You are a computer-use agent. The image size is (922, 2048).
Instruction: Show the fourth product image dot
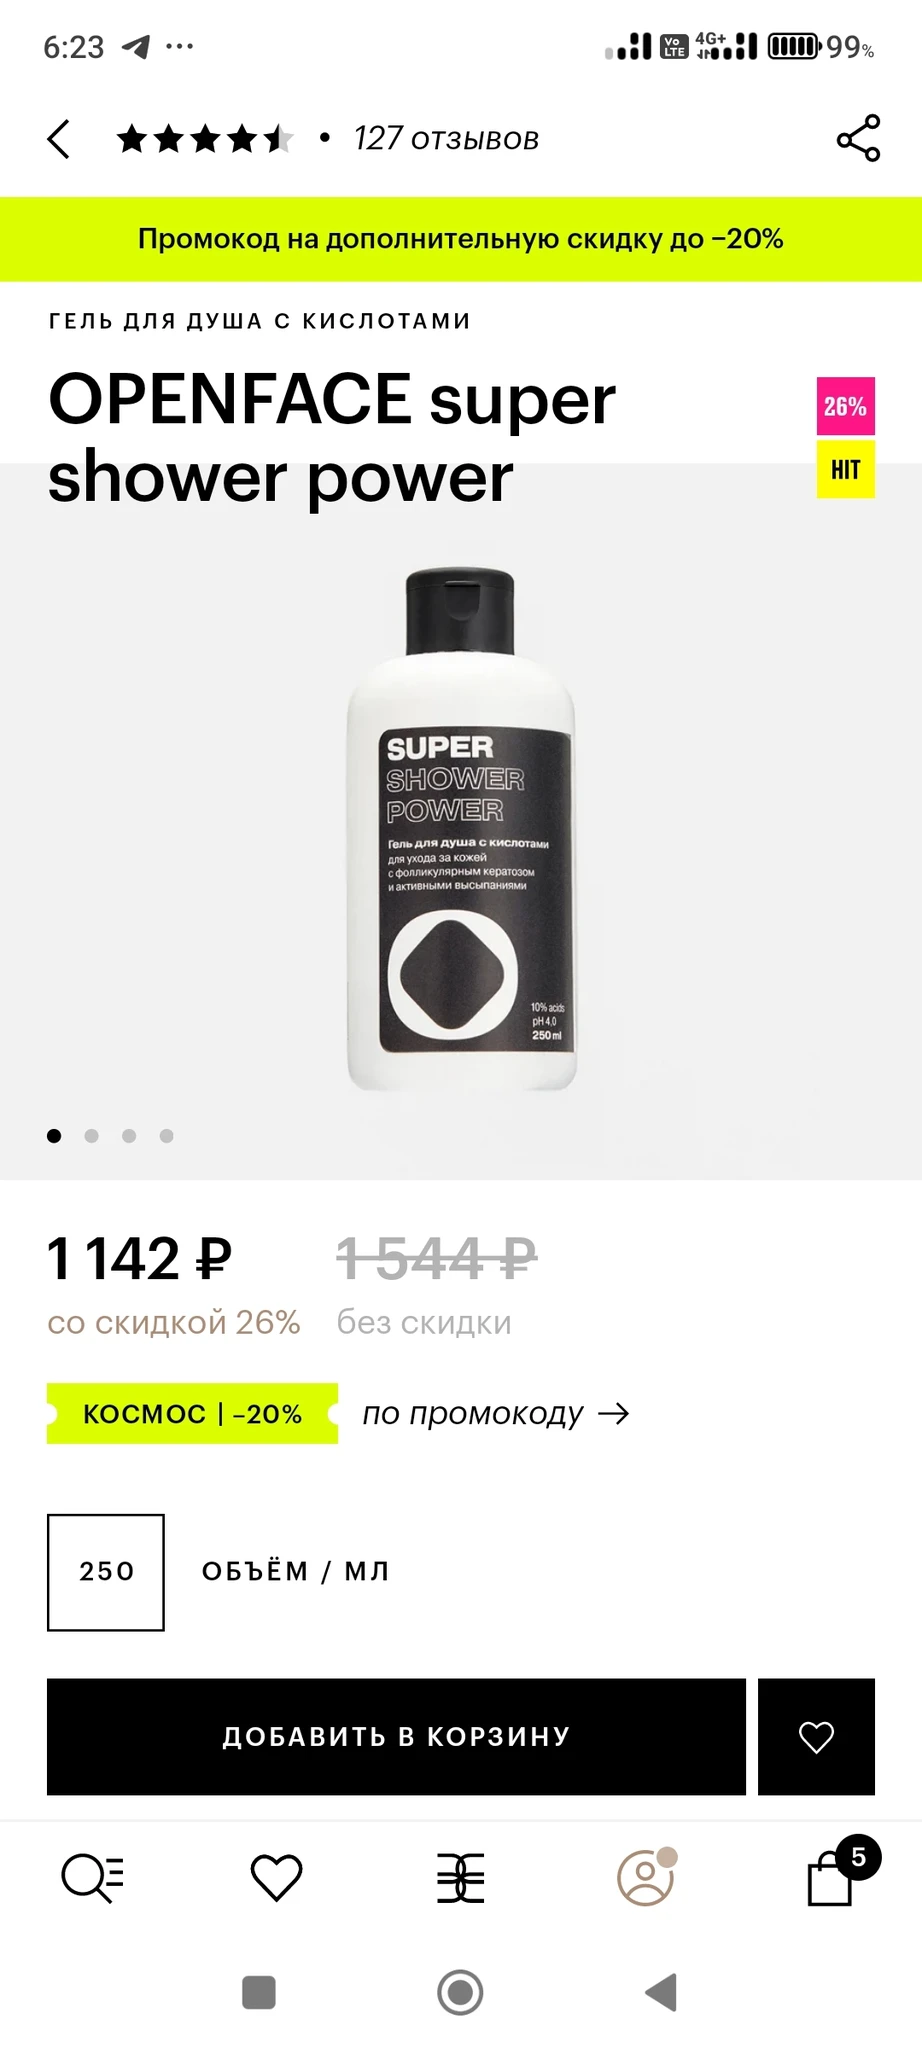[167, 1136]
